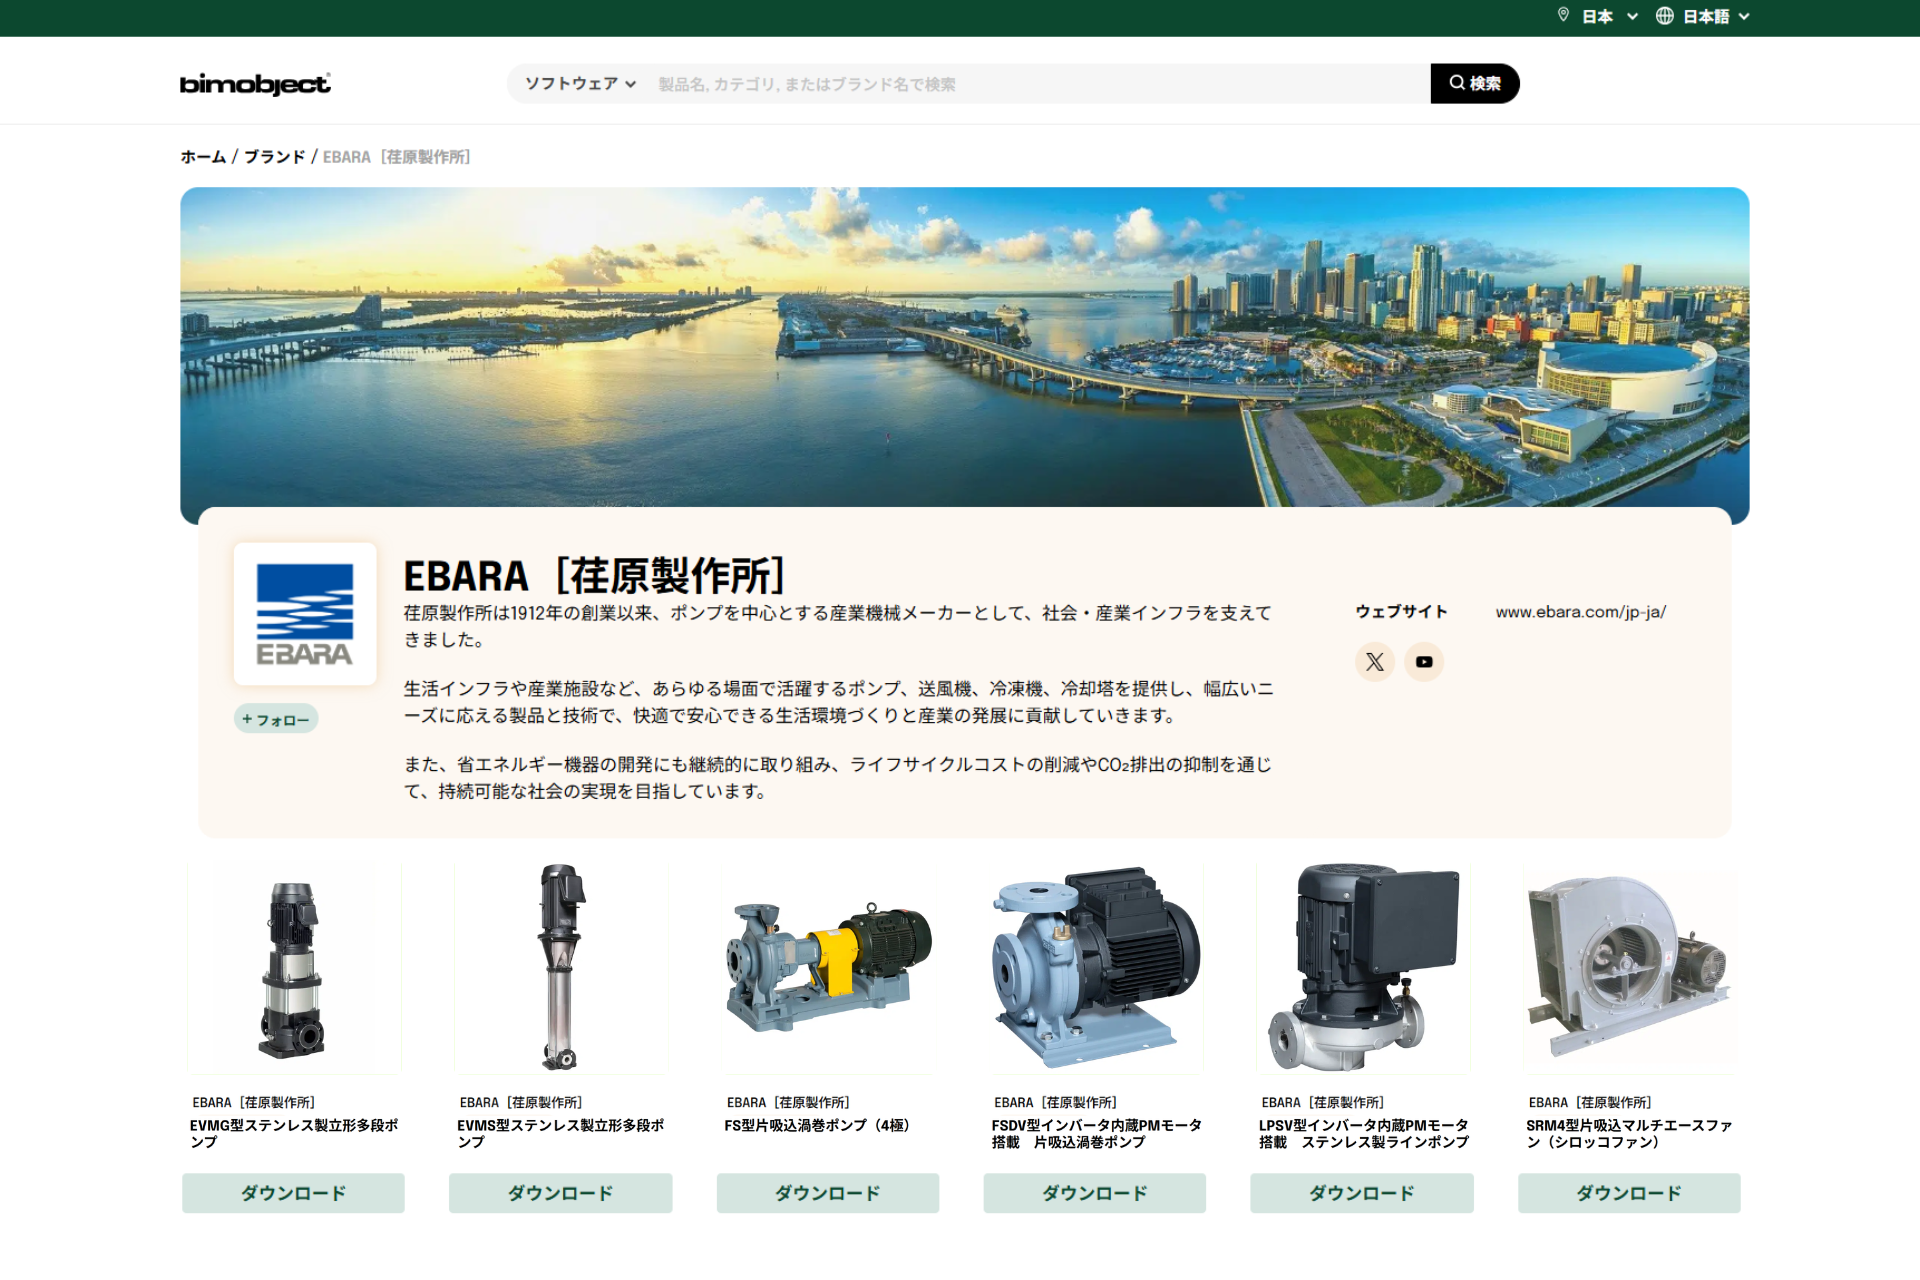Download the SRM4型 fan BIM object

[x=1629, y=1192]
